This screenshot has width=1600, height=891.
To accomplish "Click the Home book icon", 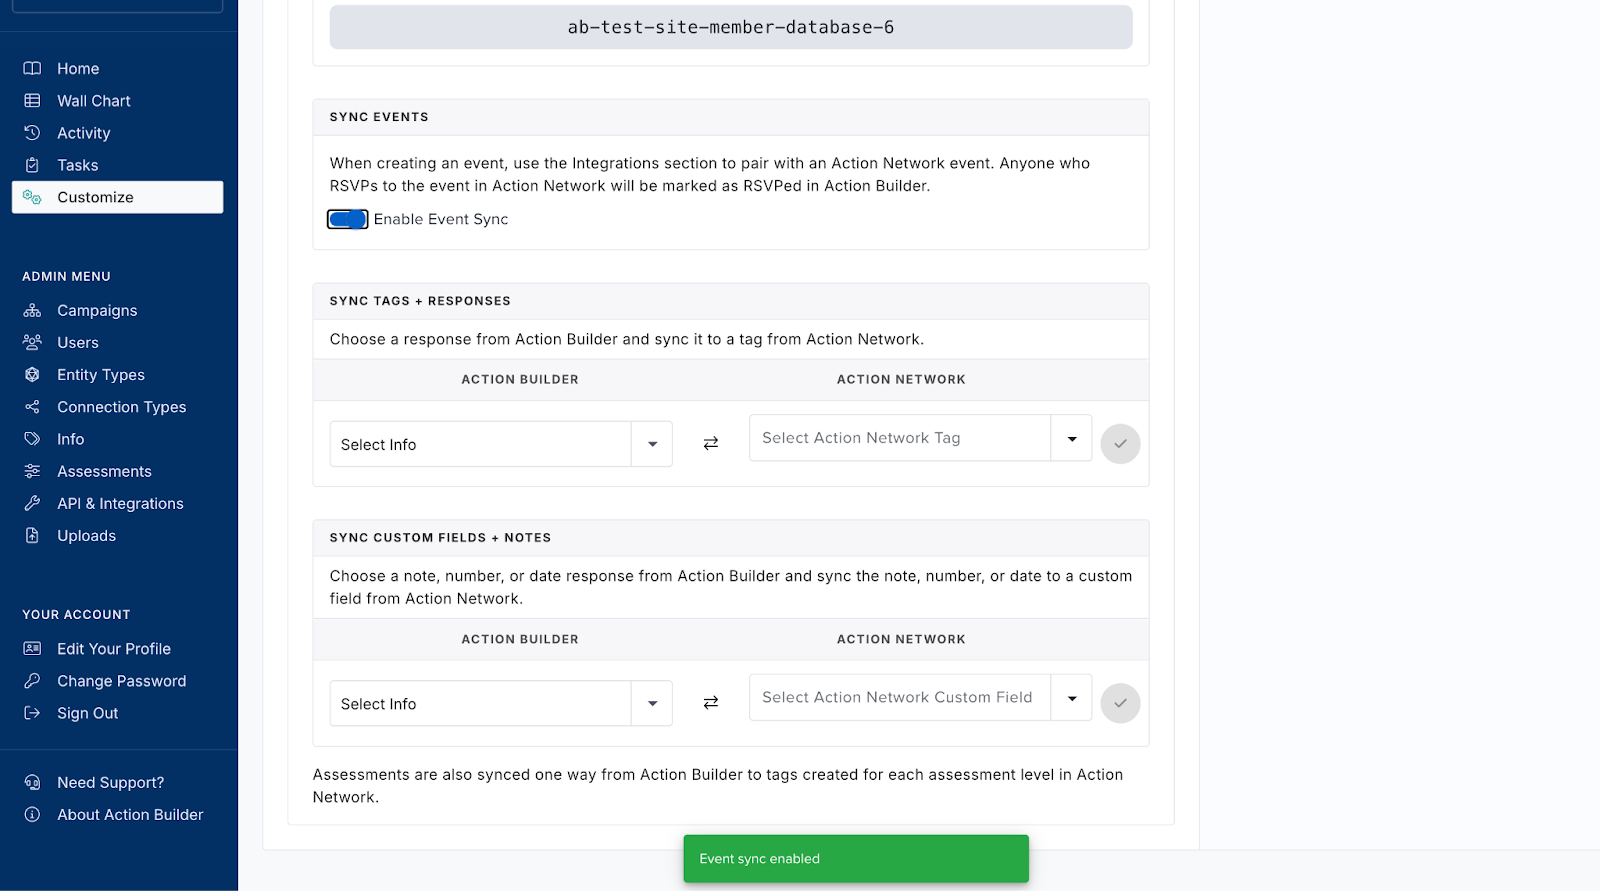I will (x=32, y=68).
